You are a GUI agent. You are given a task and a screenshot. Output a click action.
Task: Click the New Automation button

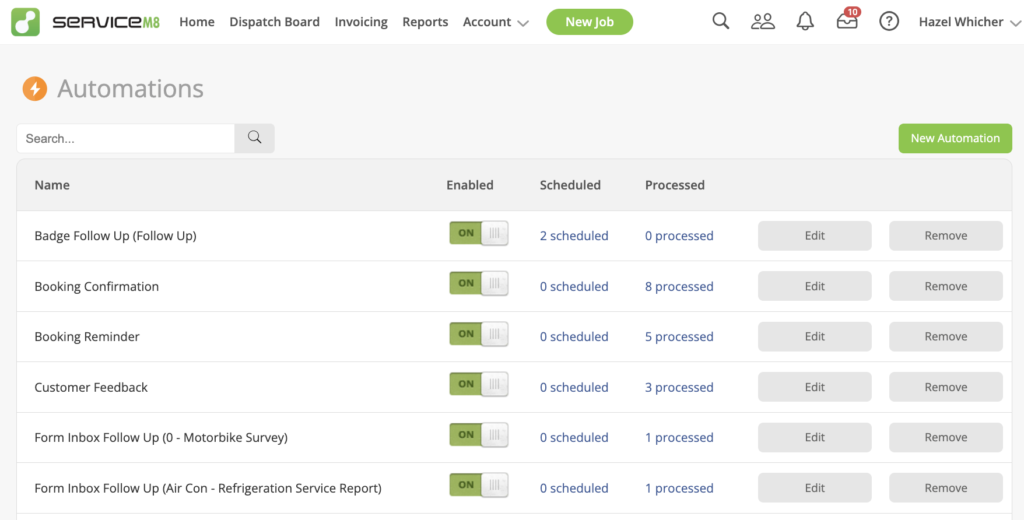(955, 138)
